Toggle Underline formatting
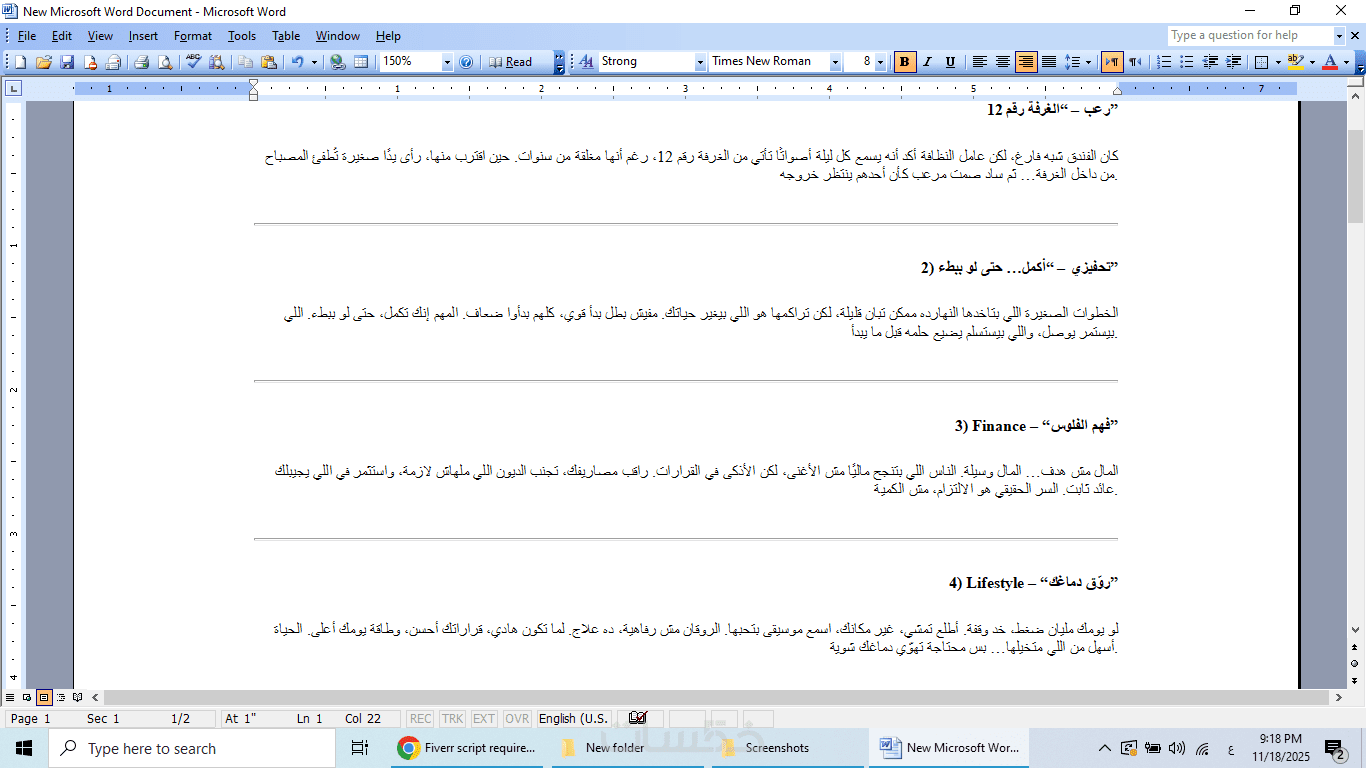Viewport: 1366px width, 768px height. click(x=950, y=62)
